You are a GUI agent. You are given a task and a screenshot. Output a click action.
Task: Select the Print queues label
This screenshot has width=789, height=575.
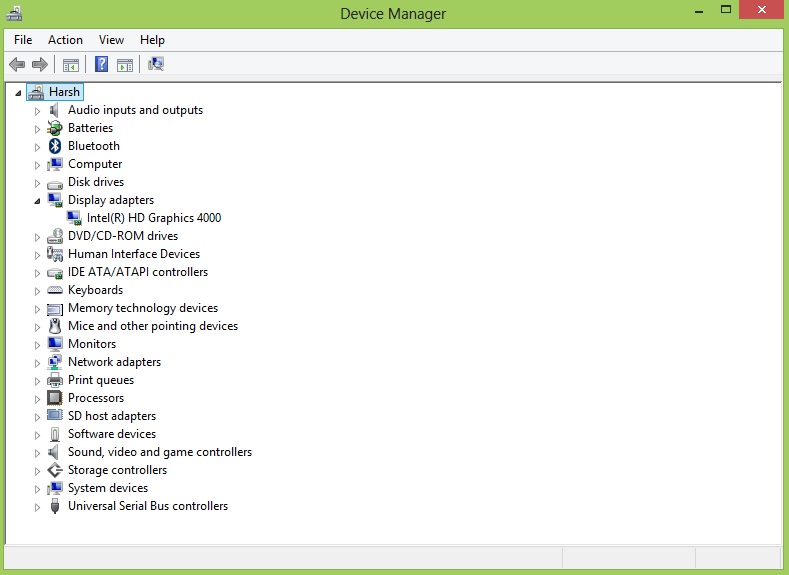101,380
